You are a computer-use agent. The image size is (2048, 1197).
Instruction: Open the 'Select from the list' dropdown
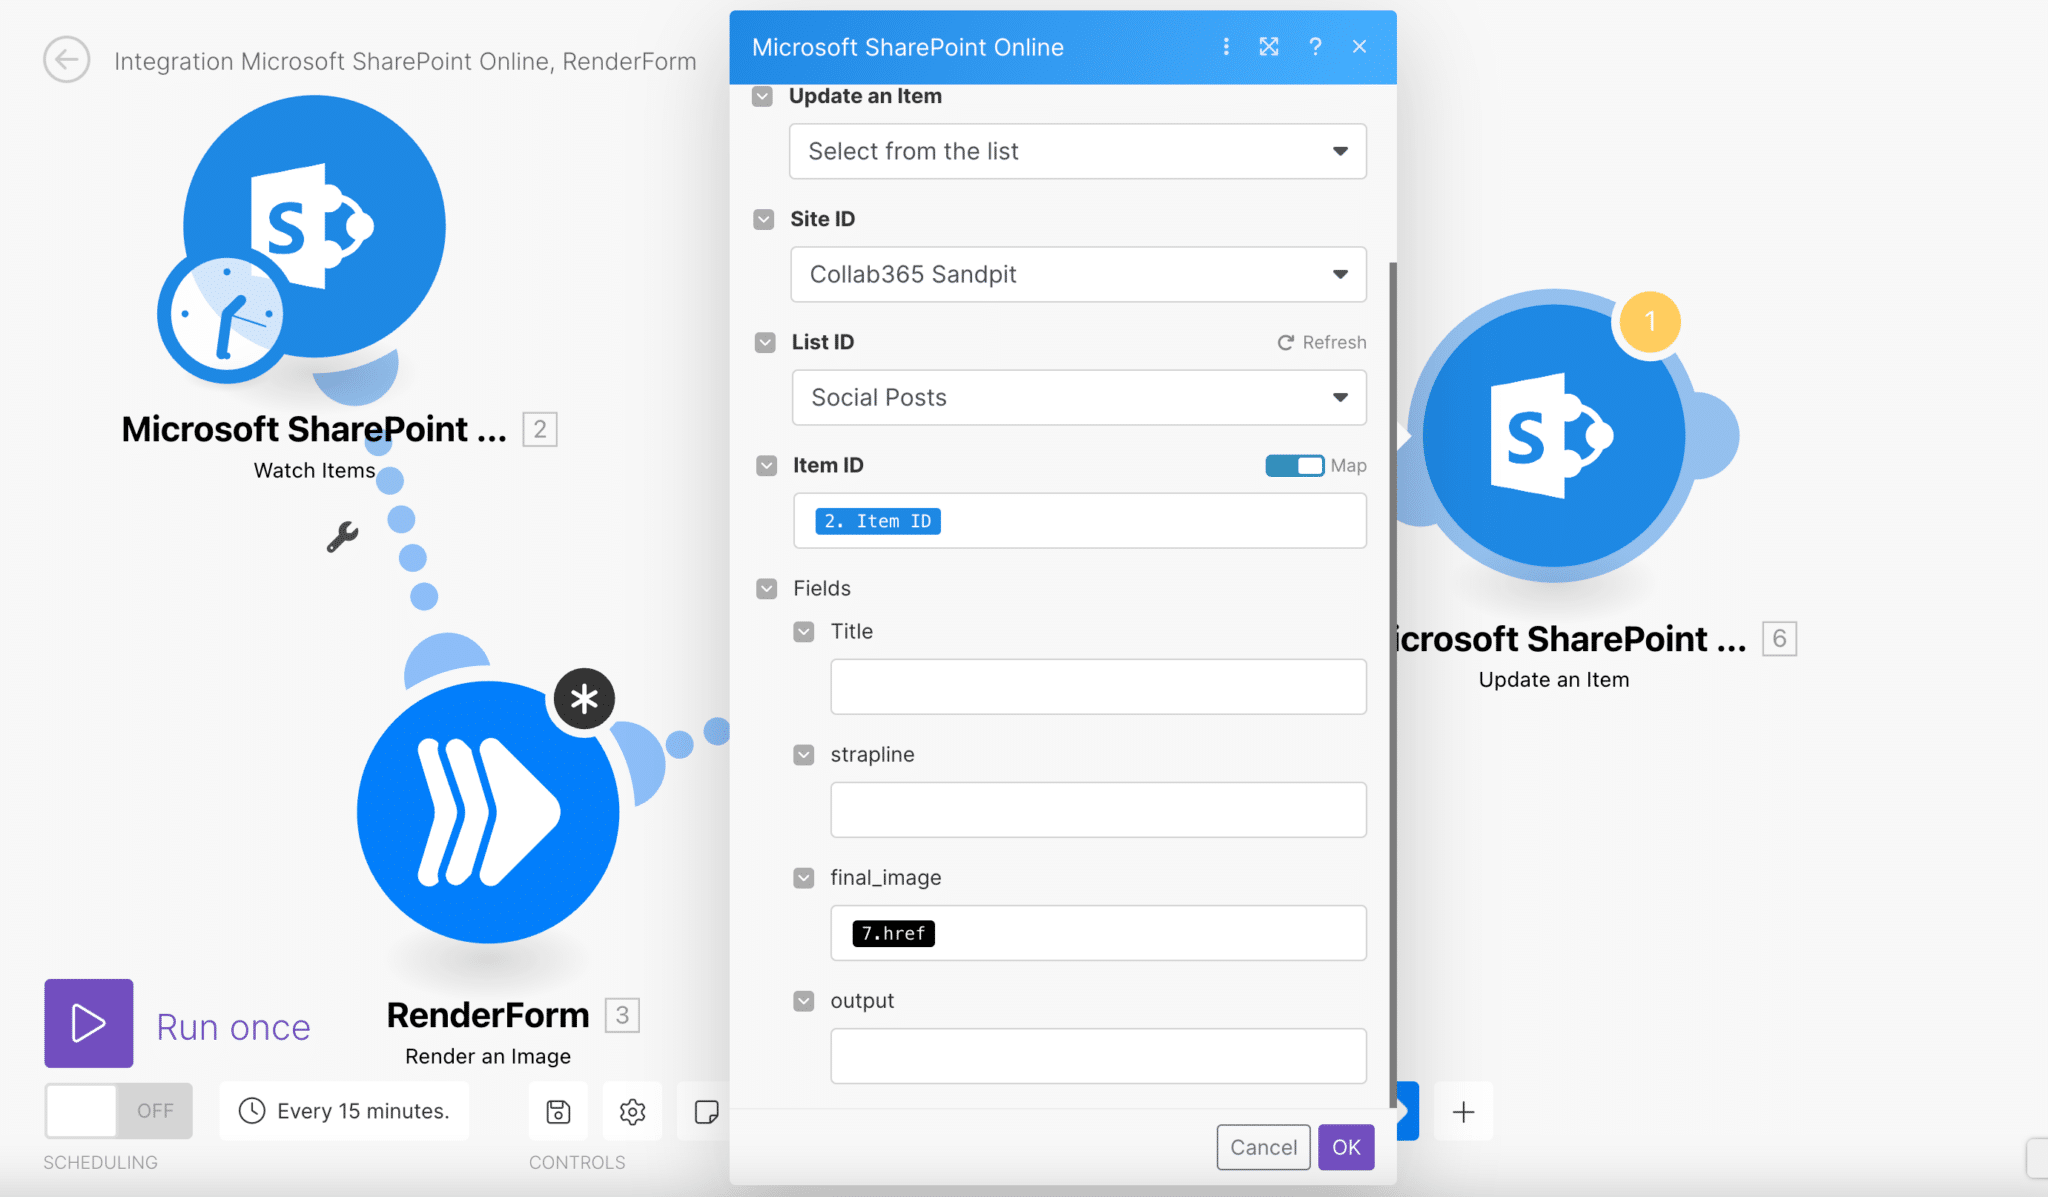(x=1077, y=151)
